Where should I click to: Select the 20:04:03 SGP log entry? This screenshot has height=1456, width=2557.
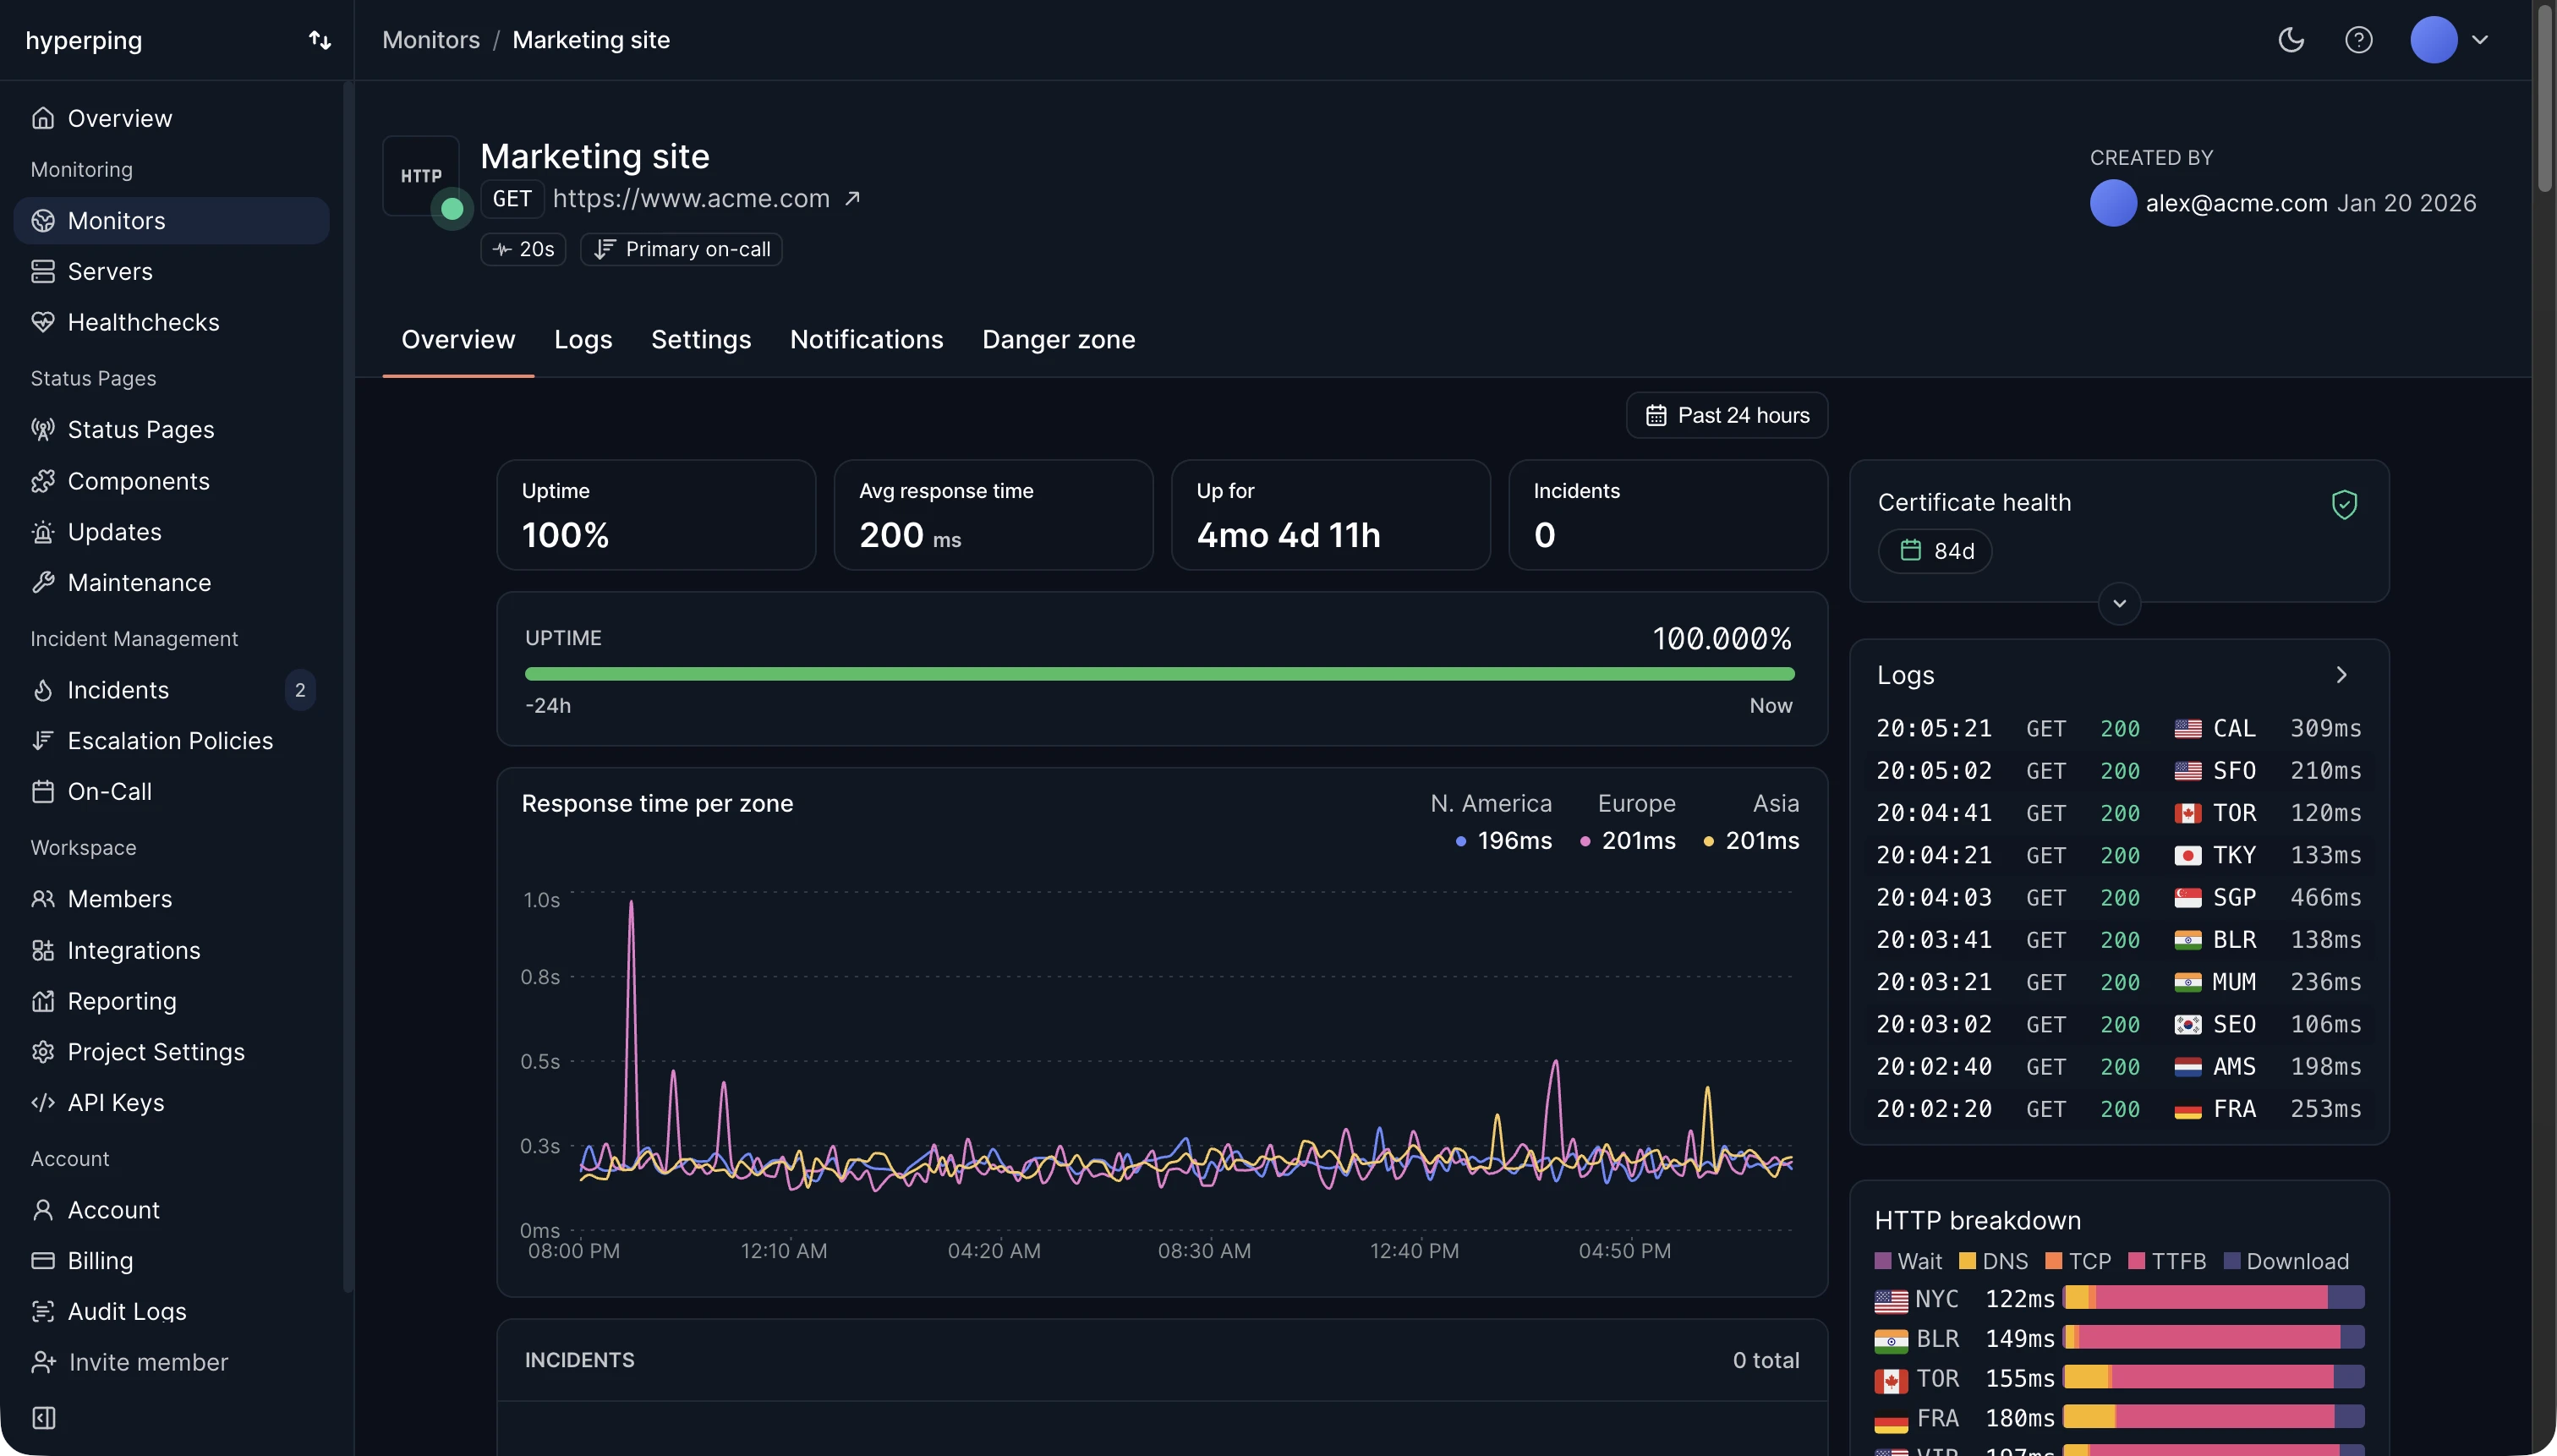click(x=2119, y=898)
